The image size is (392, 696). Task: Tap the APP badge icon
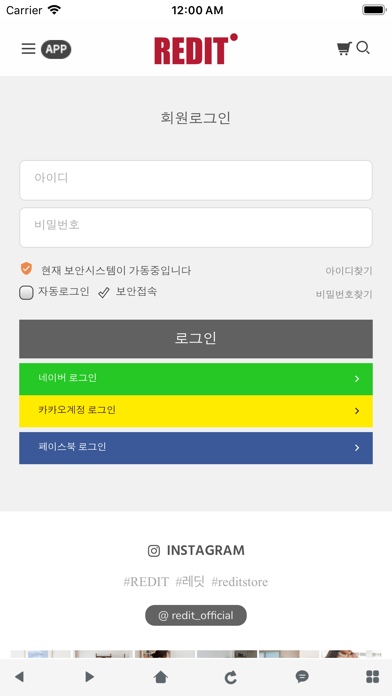pyautogui.click(x=56, y=49)
